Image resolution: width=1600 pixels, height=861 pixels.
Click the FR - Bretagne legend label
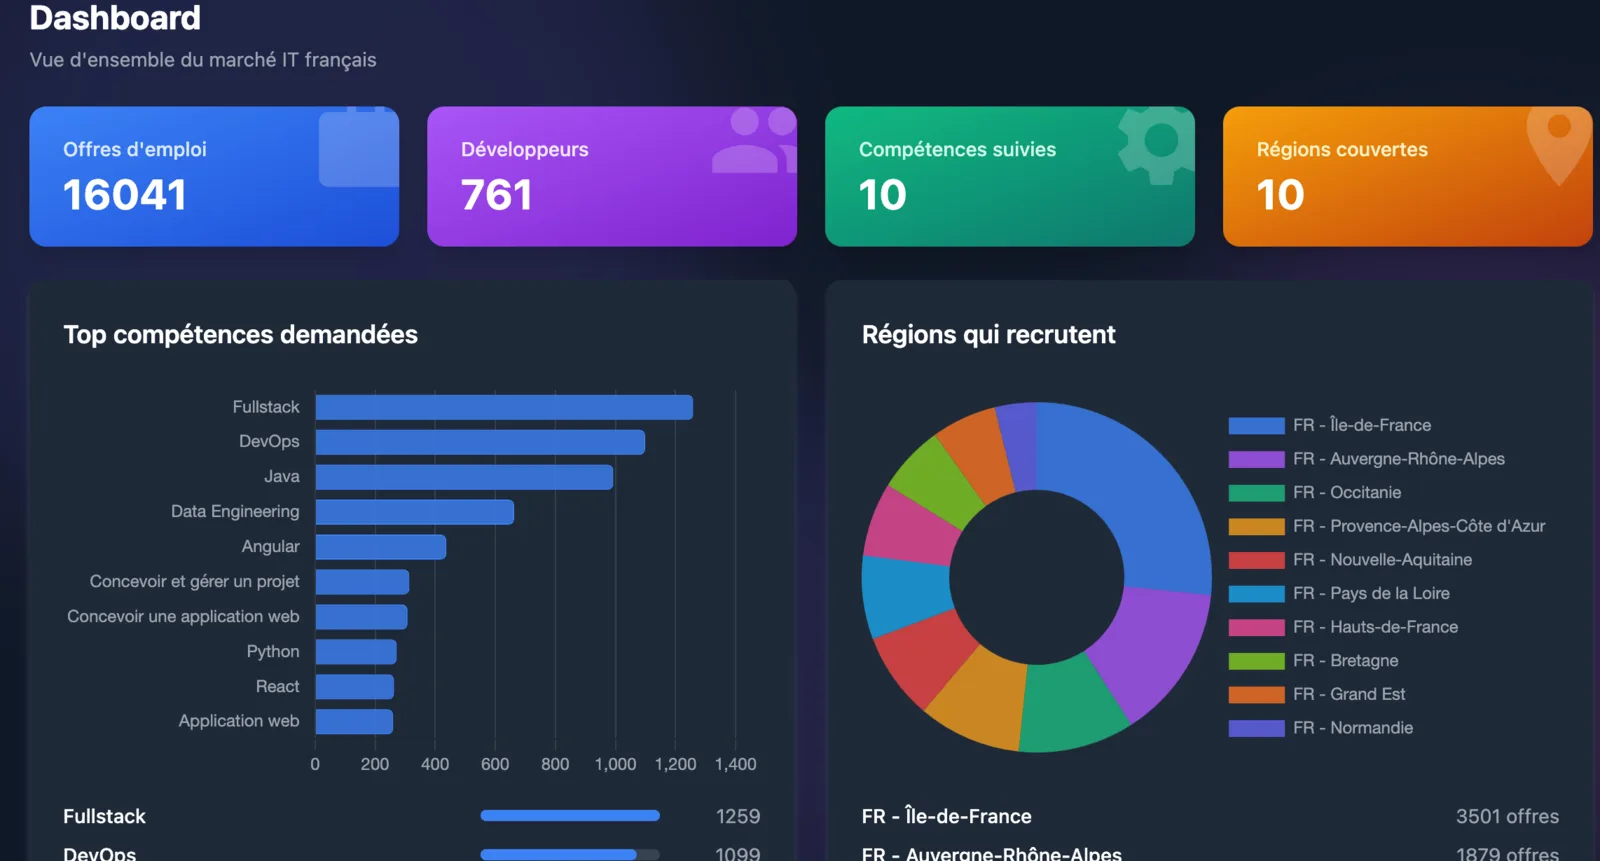(x=1346, y=661)
